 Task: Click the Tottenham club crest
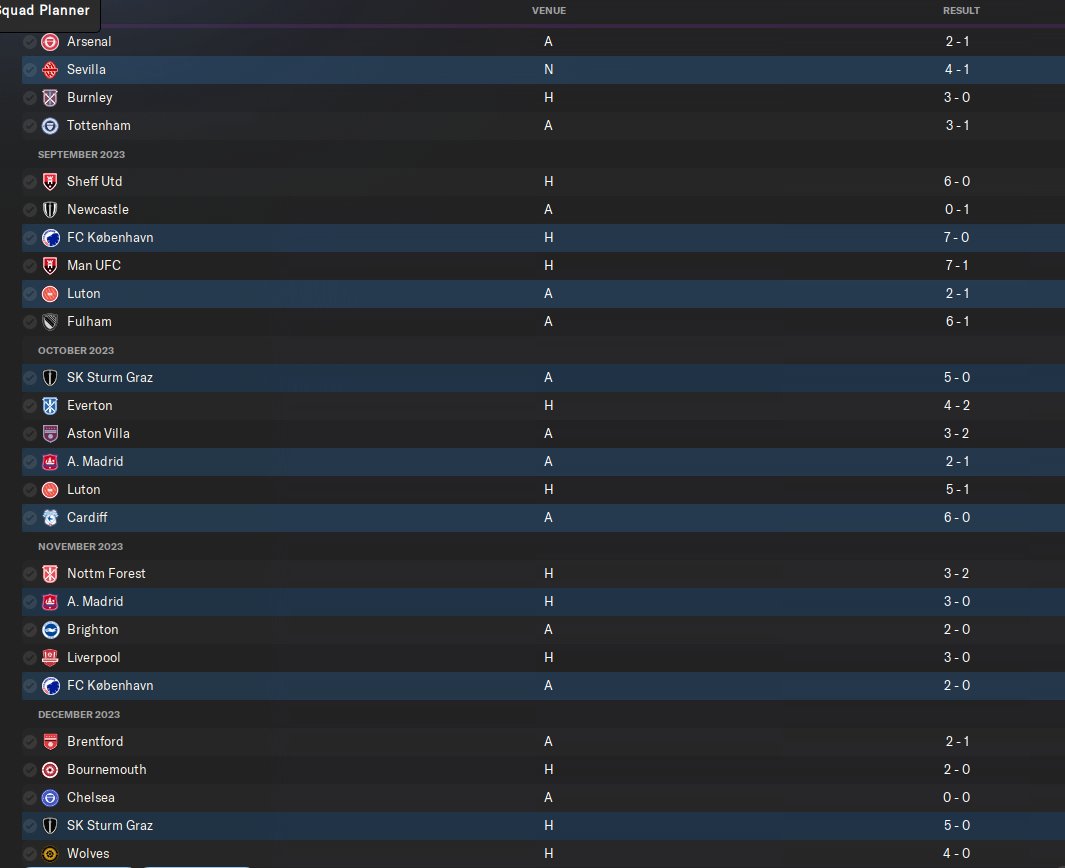(x=50, y=126)
